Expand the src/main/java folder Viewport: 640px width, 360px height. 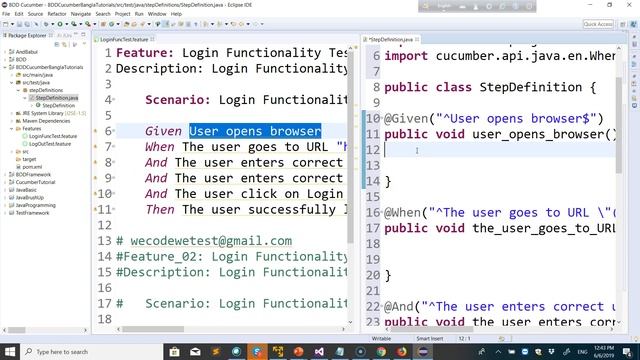pos(12,75)
